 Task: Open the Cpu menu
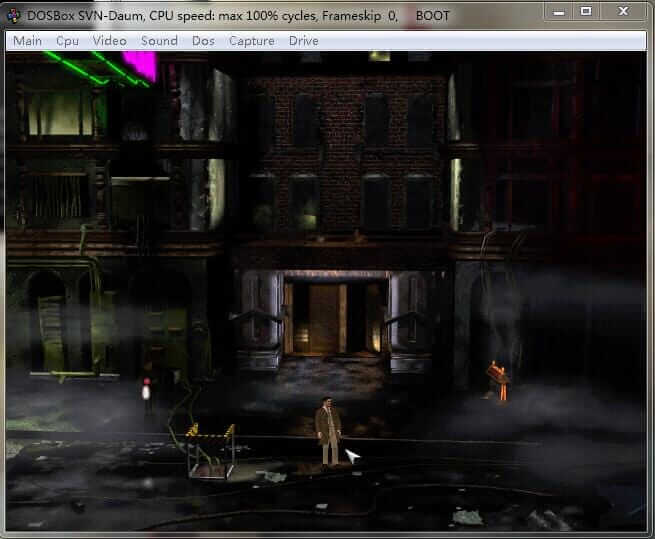coord(67,41)
